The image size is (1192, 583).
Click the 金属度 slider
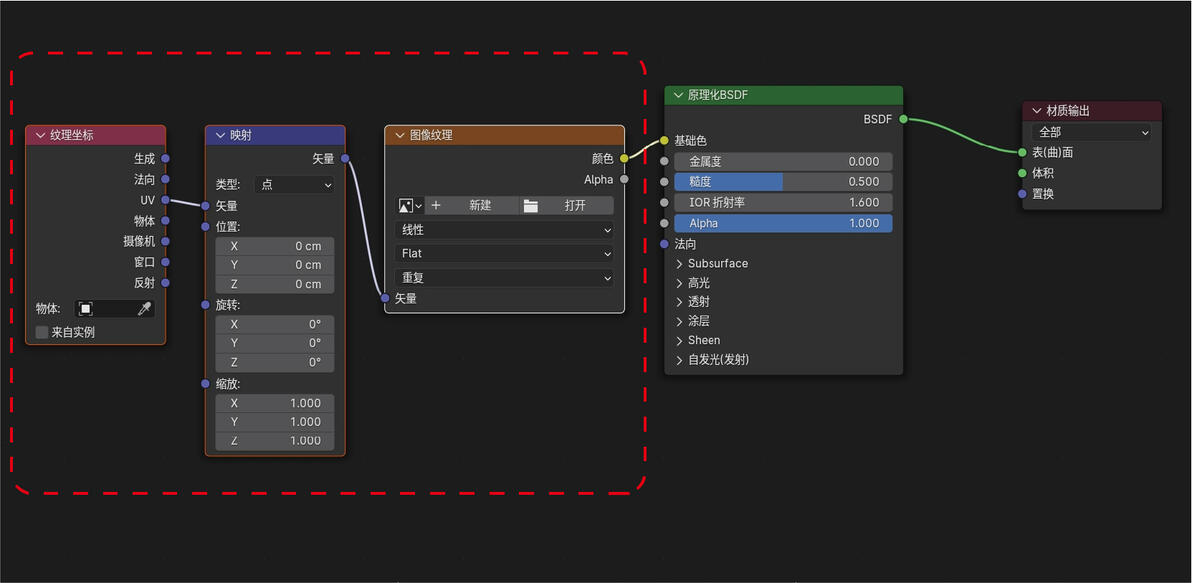click(783, 161)
